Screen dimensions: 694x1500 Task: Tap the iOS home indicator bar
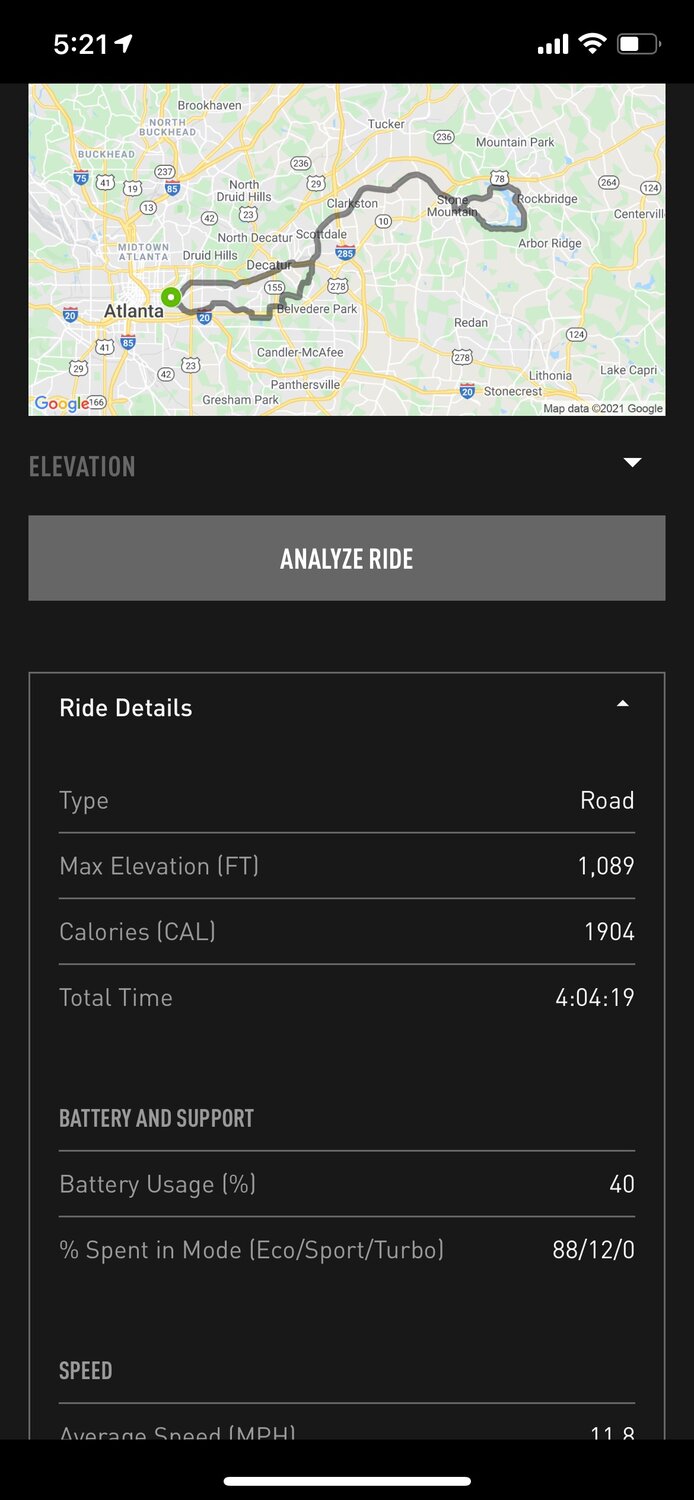[347, 1481]
